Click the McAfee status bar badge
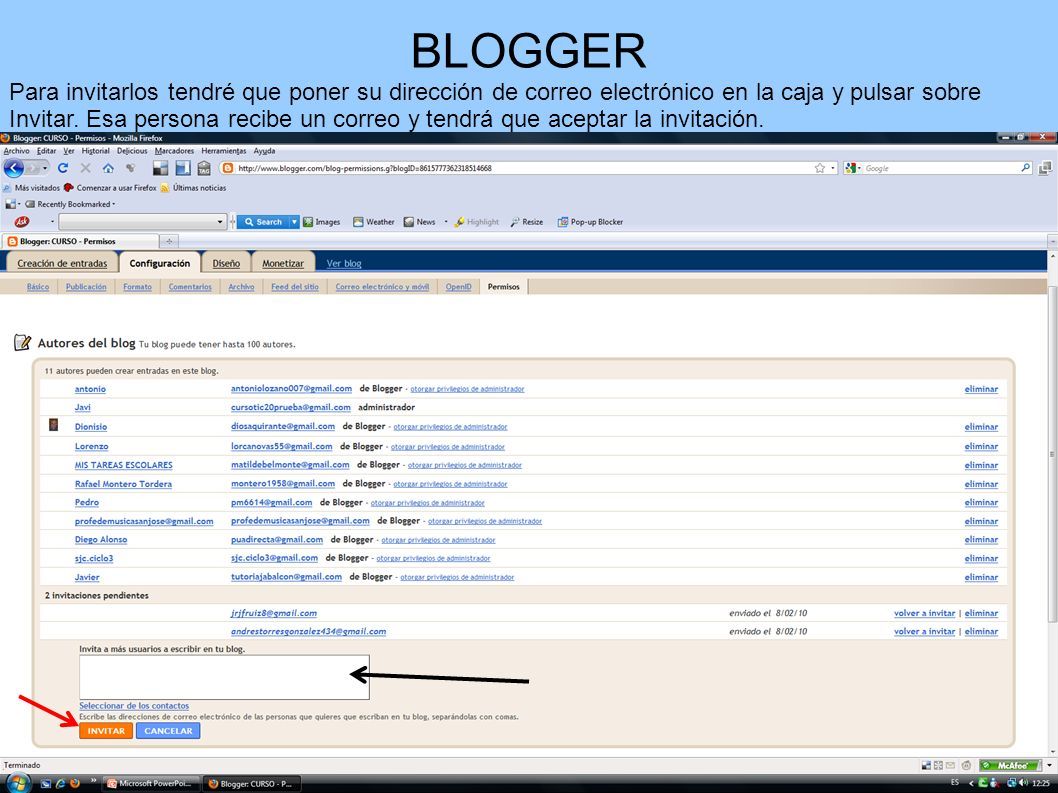This screenshot has width=1058, height=793. point(1011,765)
